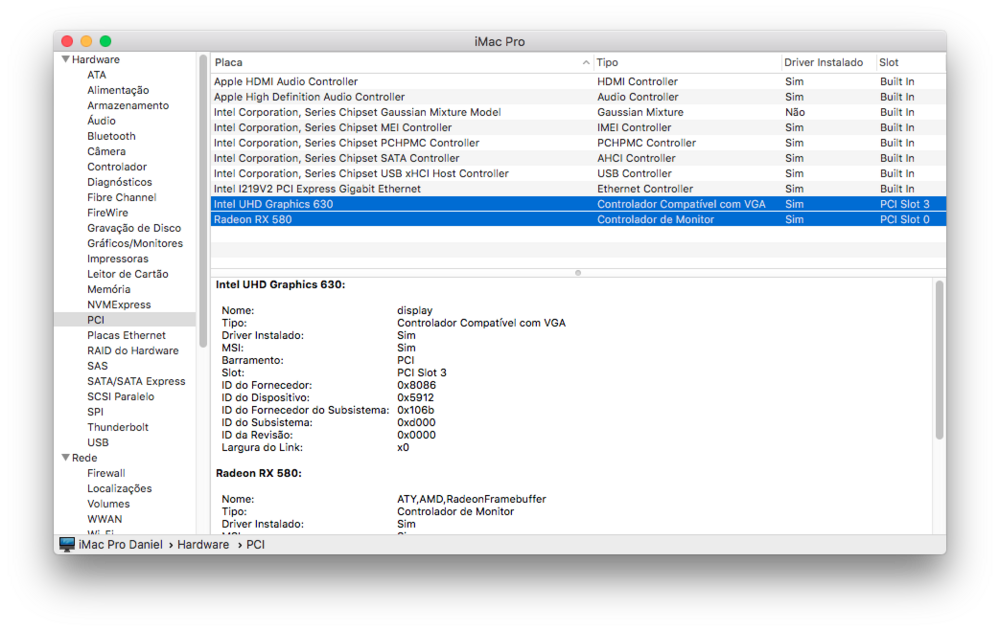The image size is (1000, 631).
Task: Click the details pane vertical scrollbar
Action: pyautogui.click(x=938, y=360)
